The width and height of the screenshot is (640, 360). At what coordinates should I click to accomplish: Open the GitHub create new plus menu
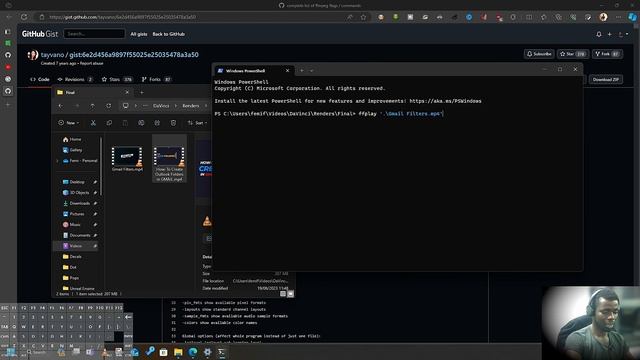(x=609, y=34)
